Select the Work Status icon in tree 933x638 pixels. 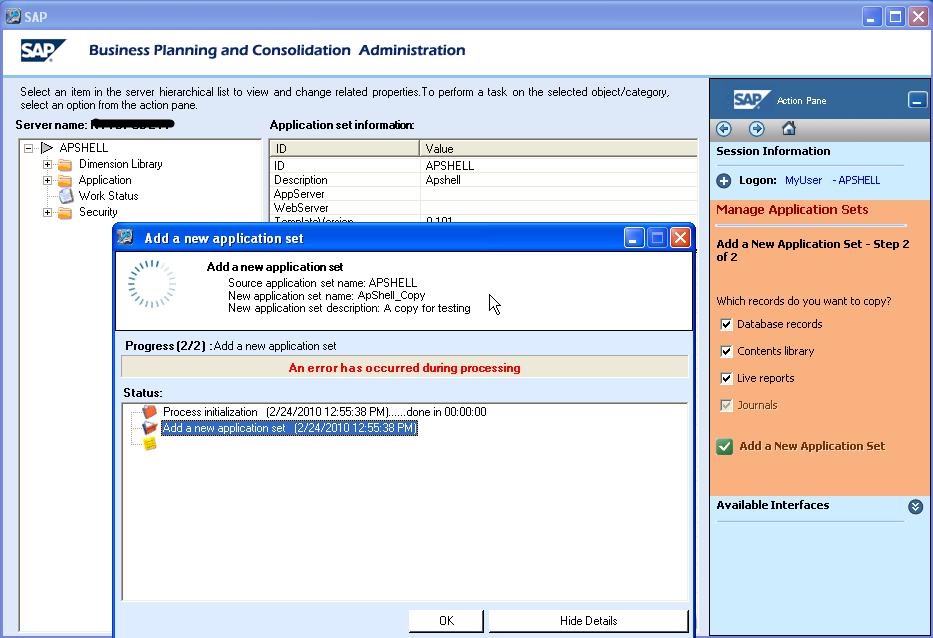[65, 196]
